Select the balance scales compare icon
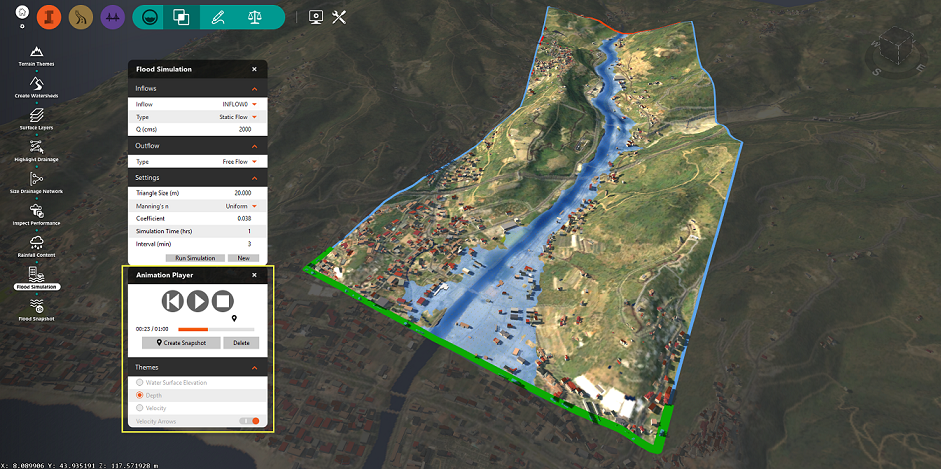This screenshot has width=941, height=469. click(x=254, y=17)
